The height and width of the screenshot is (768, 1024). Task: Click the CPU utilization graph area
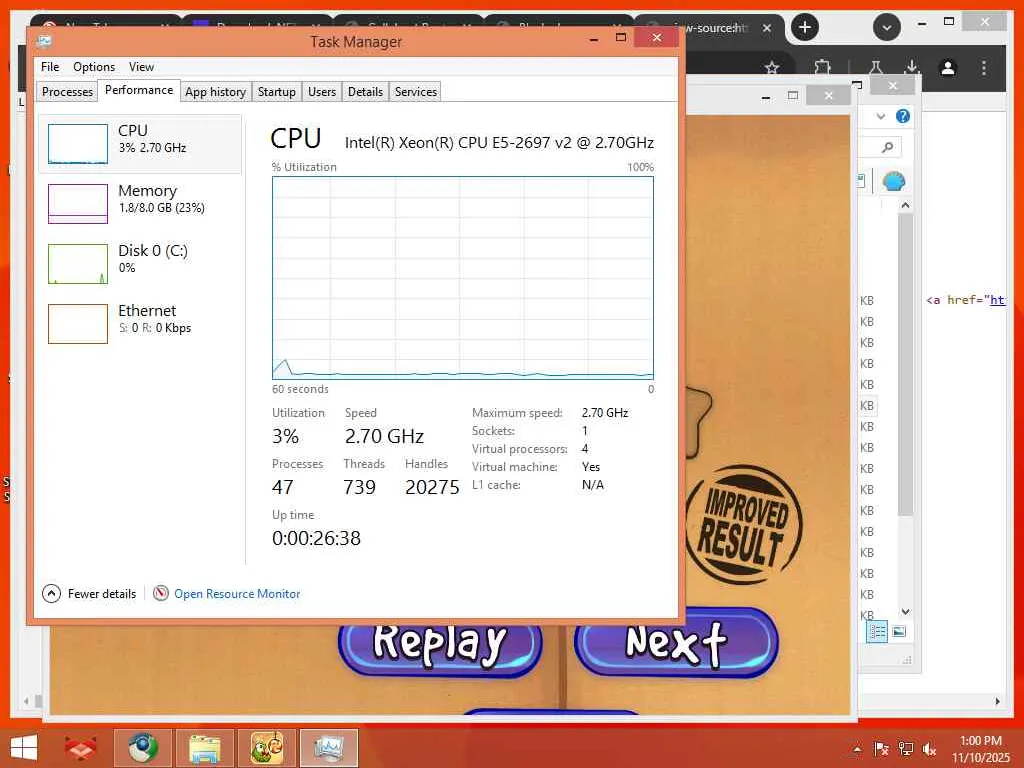click(462, 278)
